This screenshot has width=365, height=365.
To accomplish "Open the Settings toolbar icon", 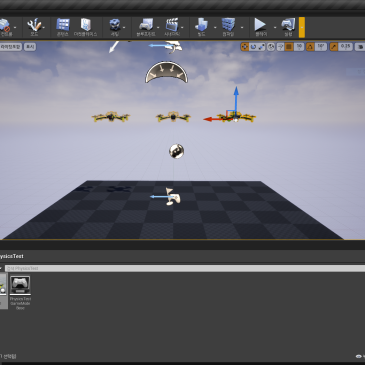I will pos(115,27).
